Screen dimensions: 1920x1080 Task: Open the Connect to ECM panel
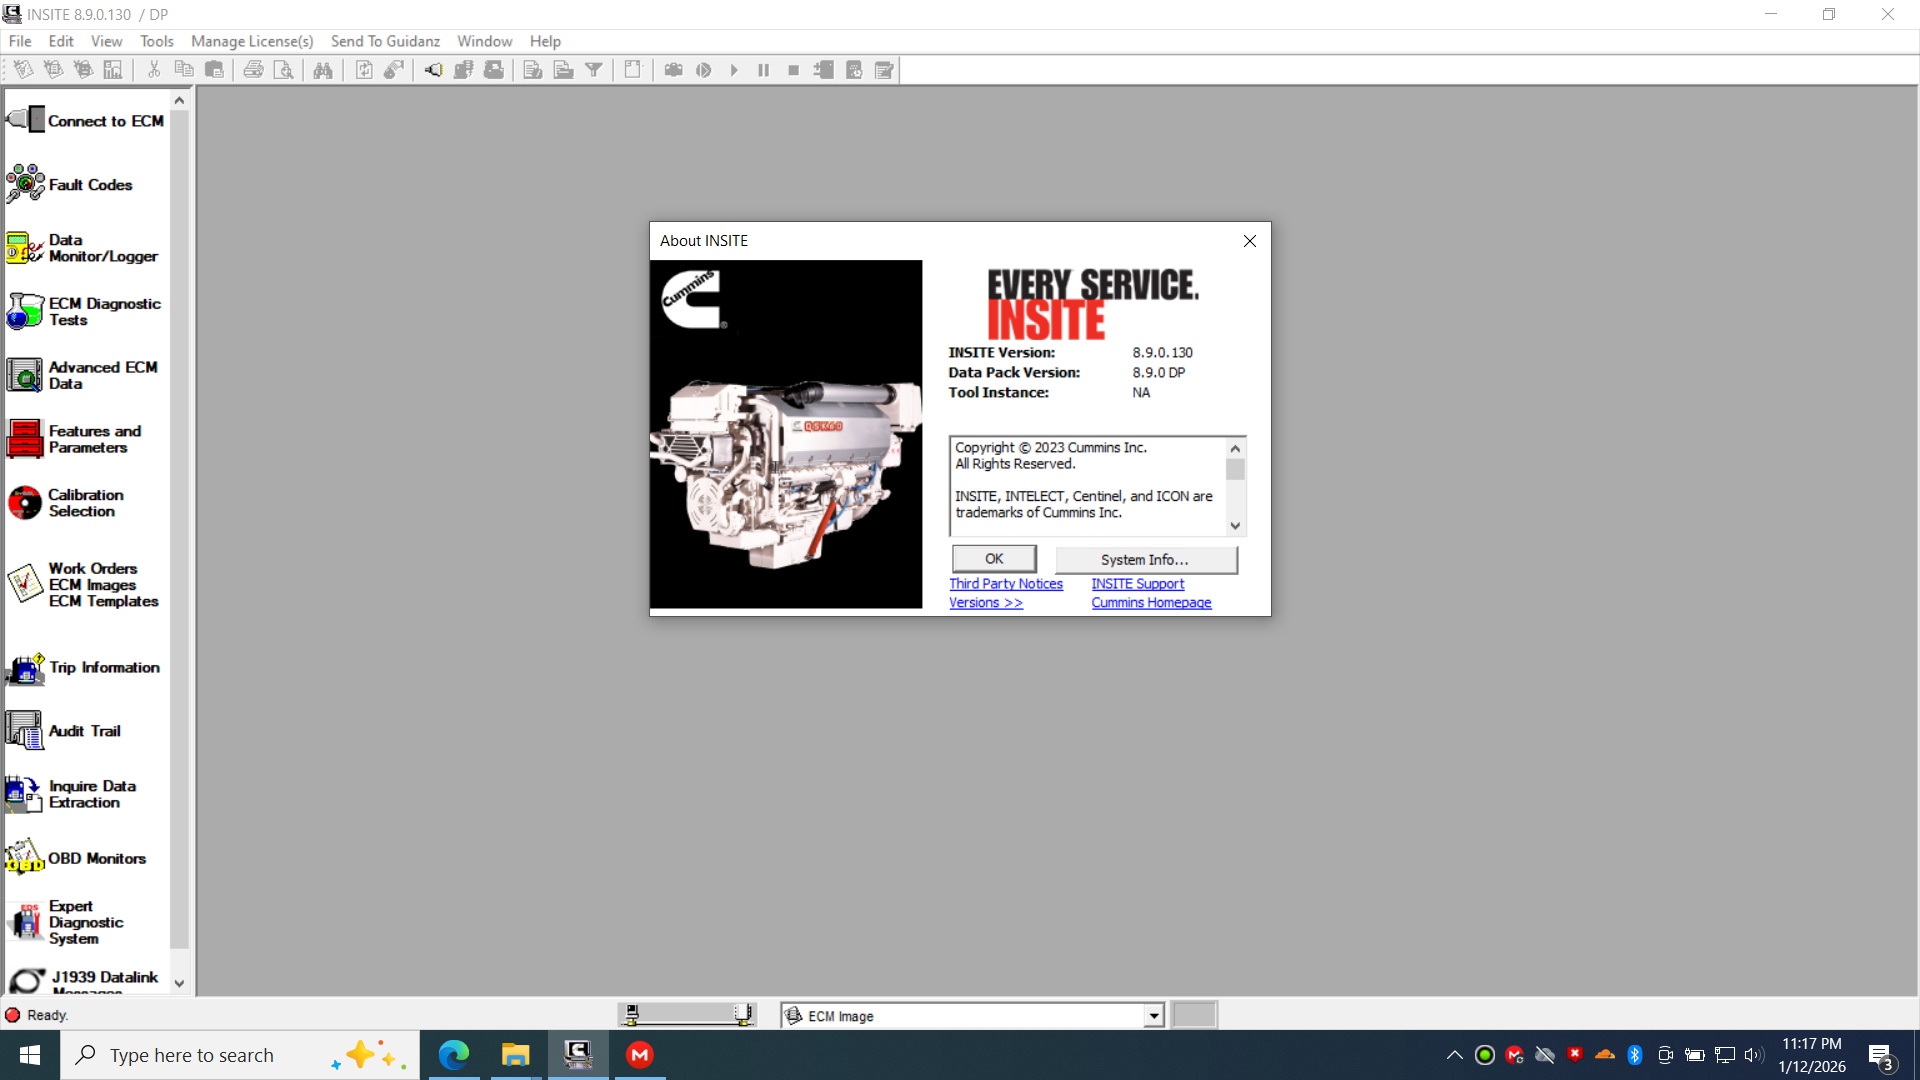(x=86, y=121)
